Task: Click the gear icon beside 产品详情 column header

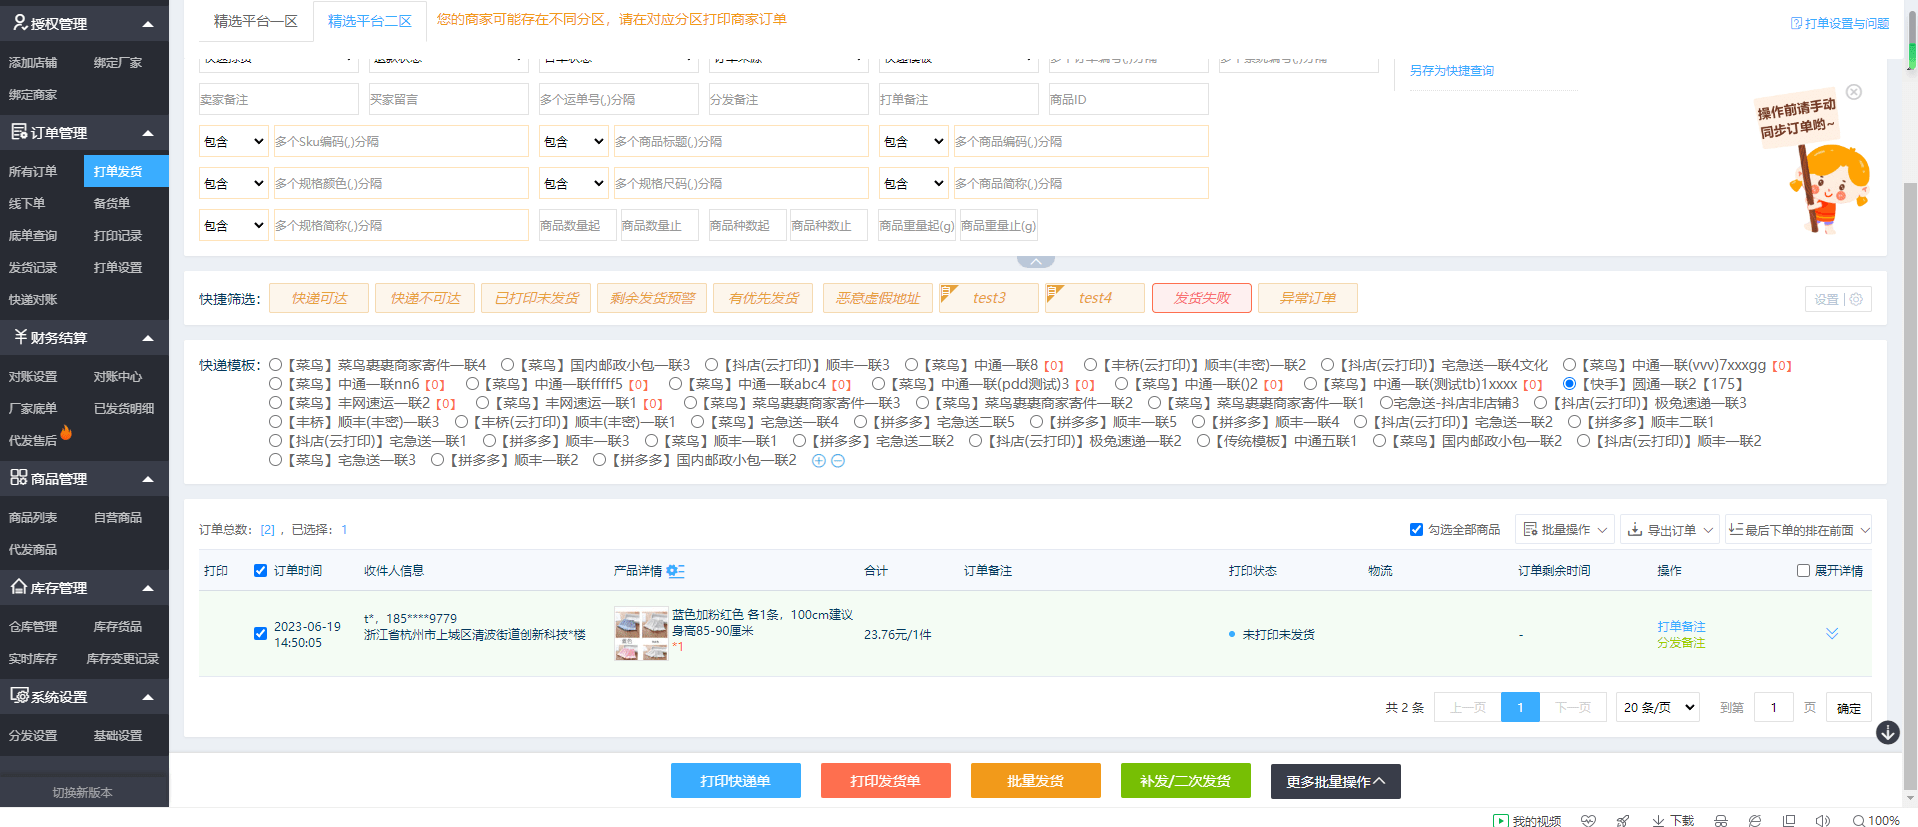Action: pos(675,571)
